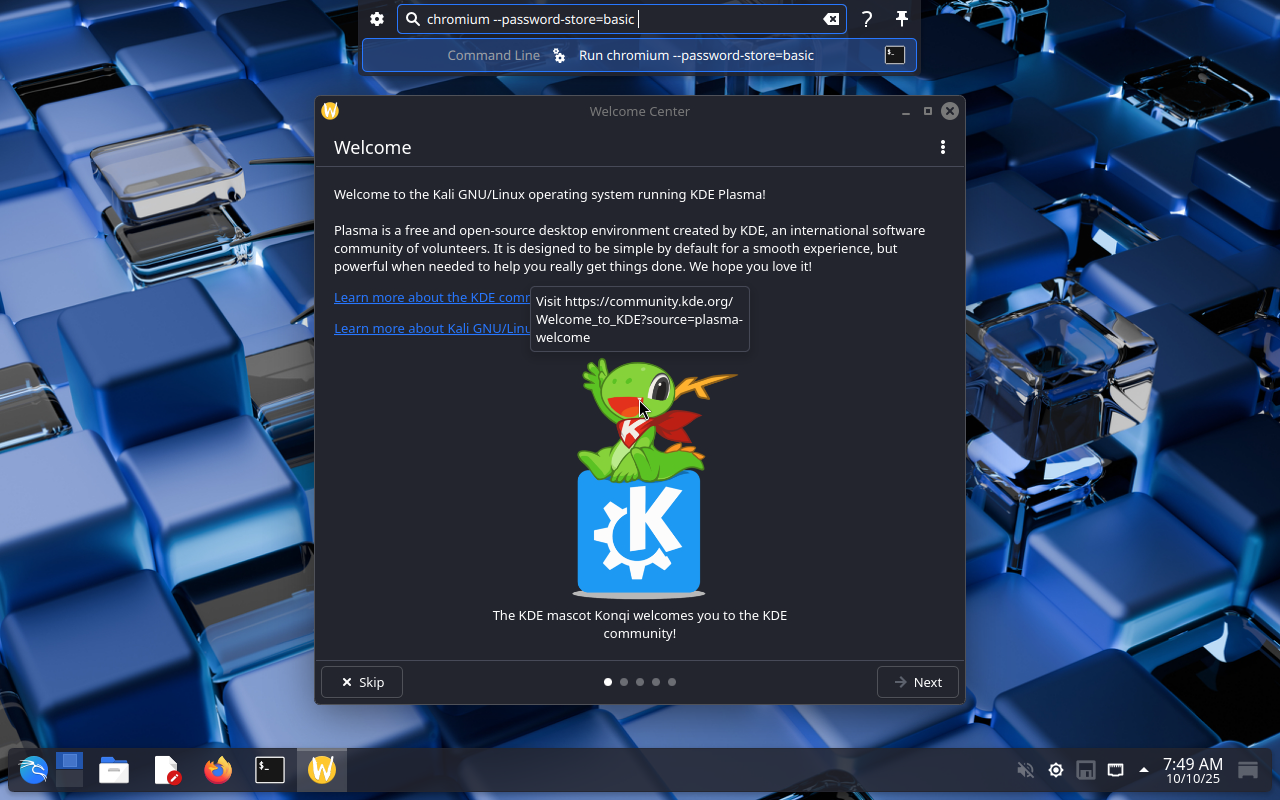Select the Run chromium command result
Viewport: 1280px width, 800px height.
[x=695, y=55]
